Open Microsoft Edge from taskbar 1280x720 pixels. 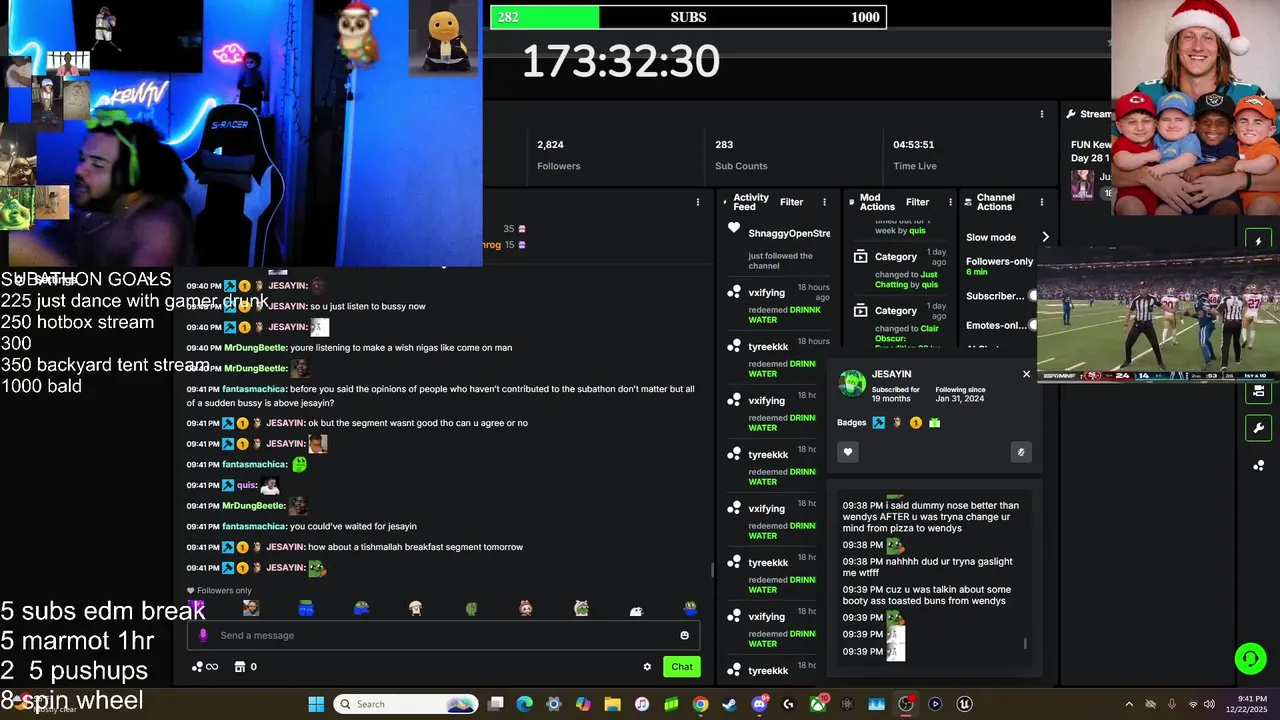coord(525,704)
